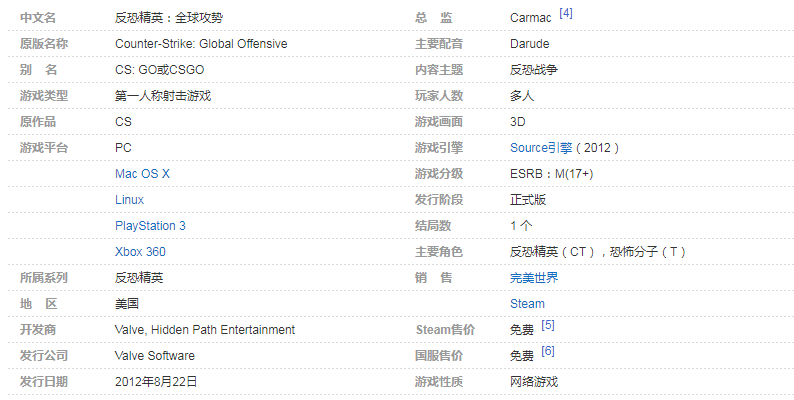Open the Linux platform link
This screenshot has width=794, height=400.
(129, 199)
